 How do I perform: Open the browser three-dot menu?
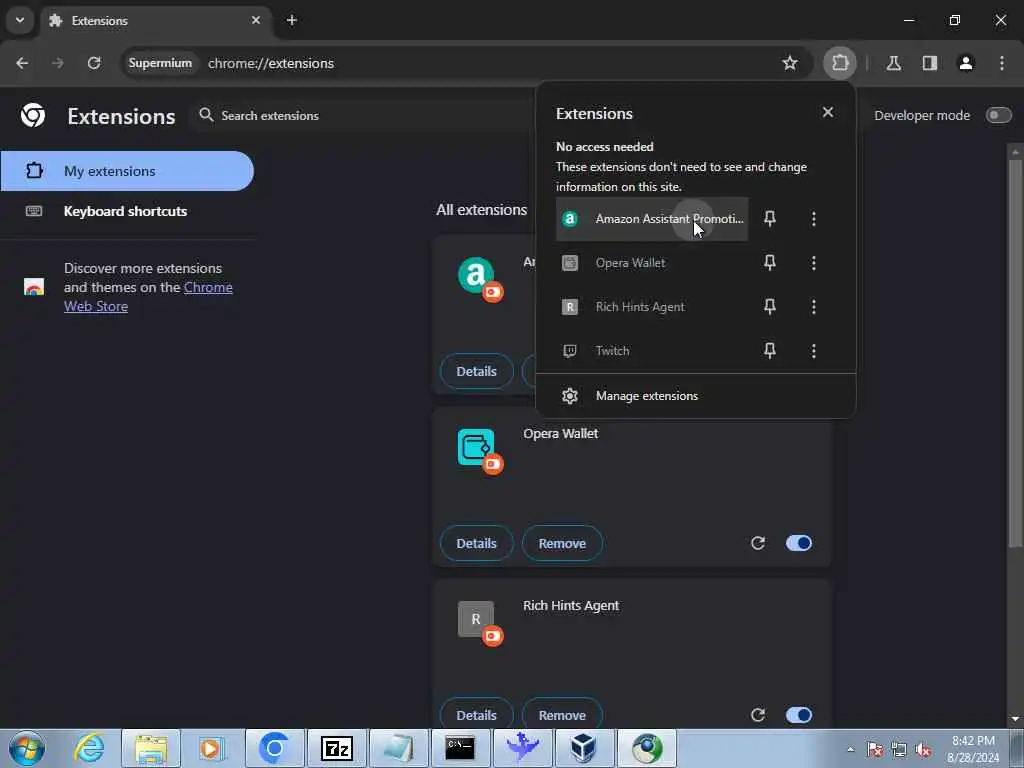coord(1001,63)
